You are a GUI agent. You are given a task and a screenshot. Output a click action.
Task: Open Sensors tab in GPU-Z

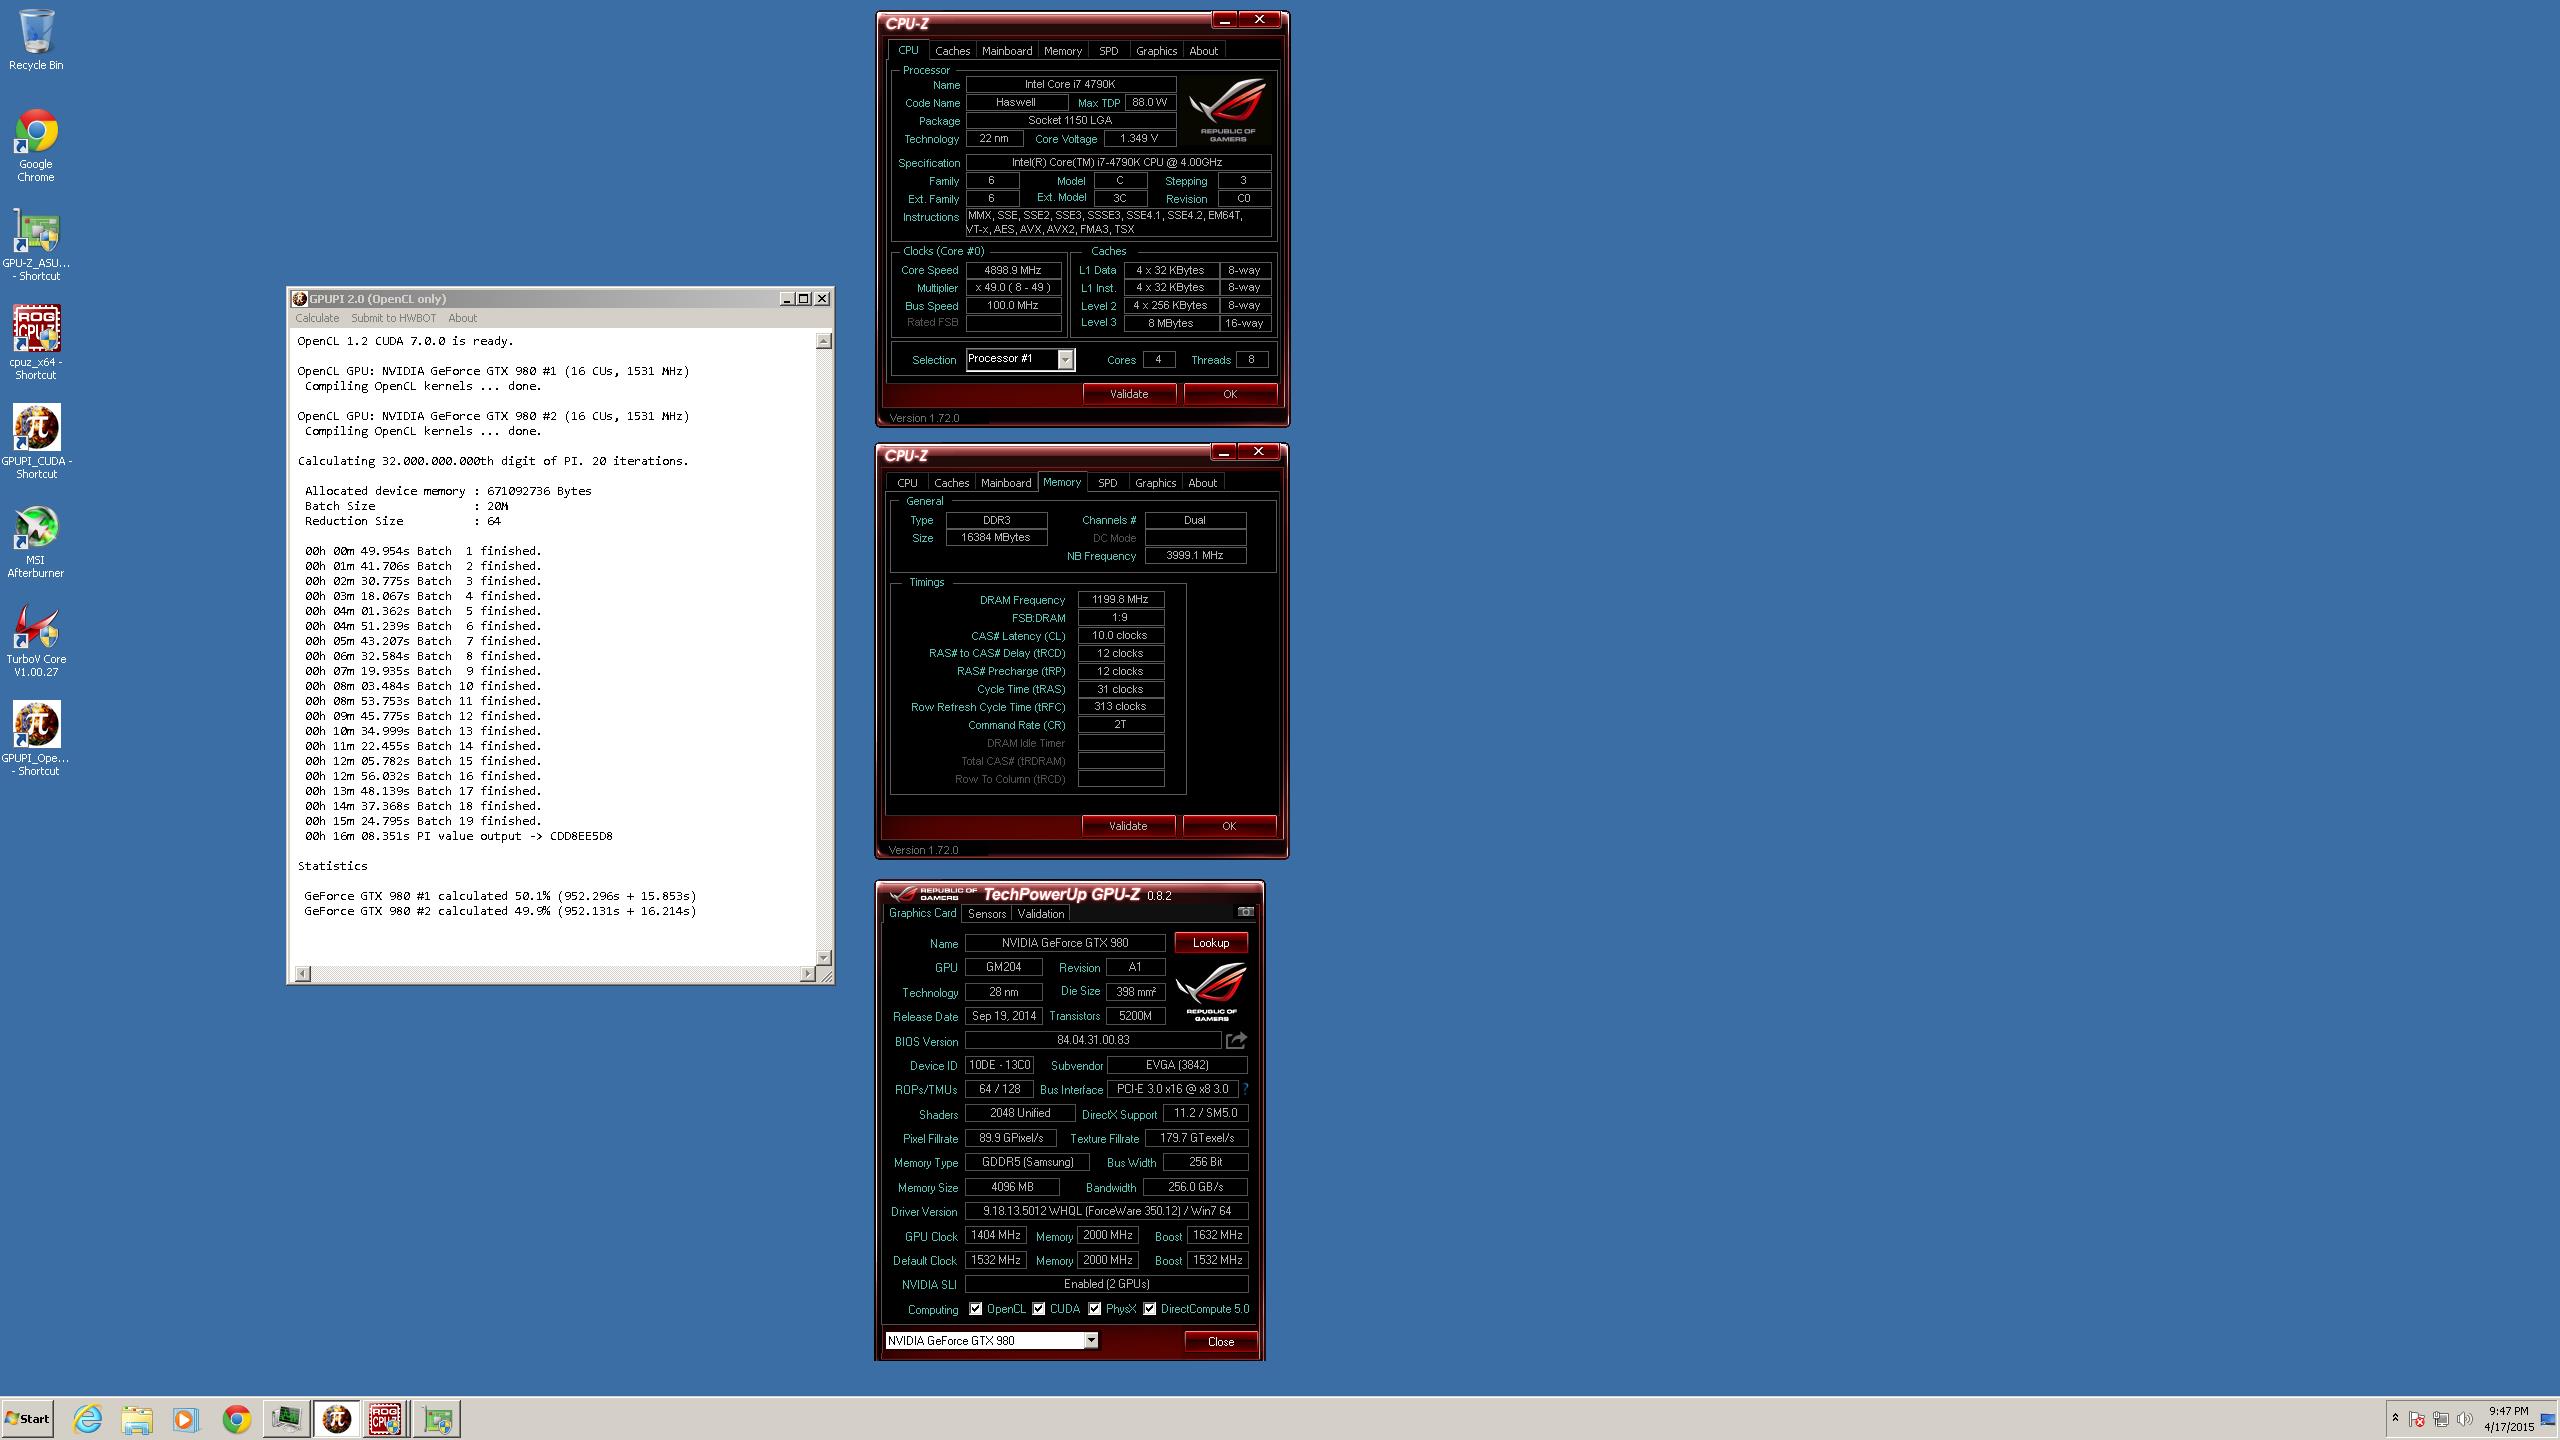tap(987, 914)
